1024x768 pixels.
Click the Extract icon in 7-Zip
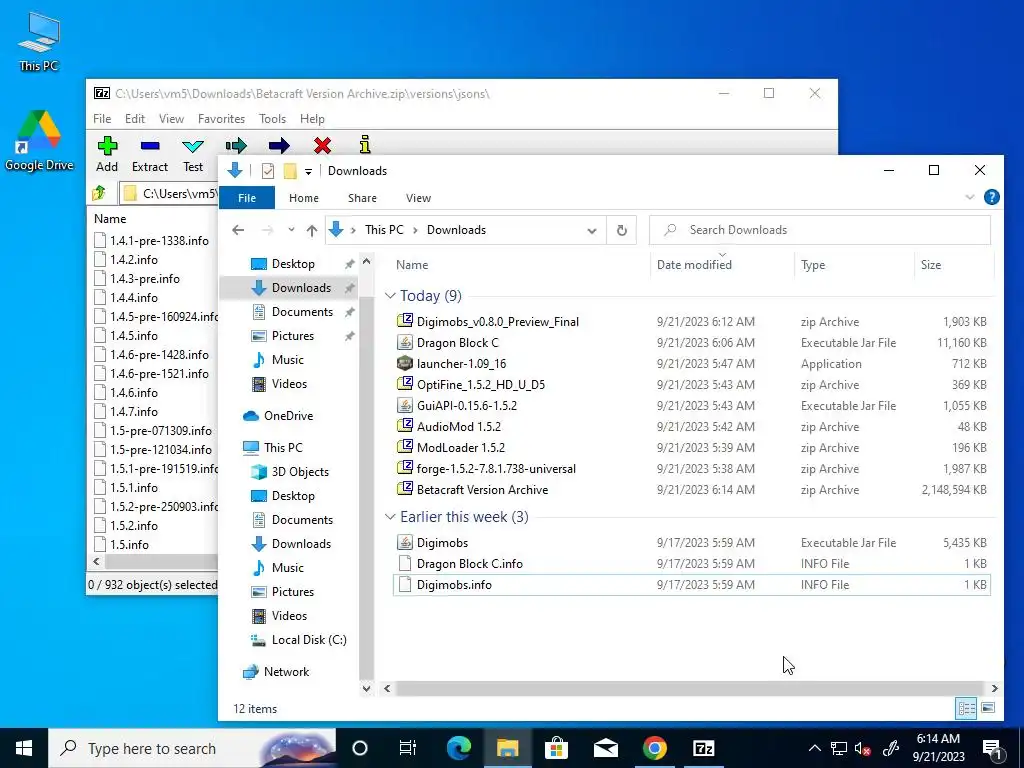[150, 155]
